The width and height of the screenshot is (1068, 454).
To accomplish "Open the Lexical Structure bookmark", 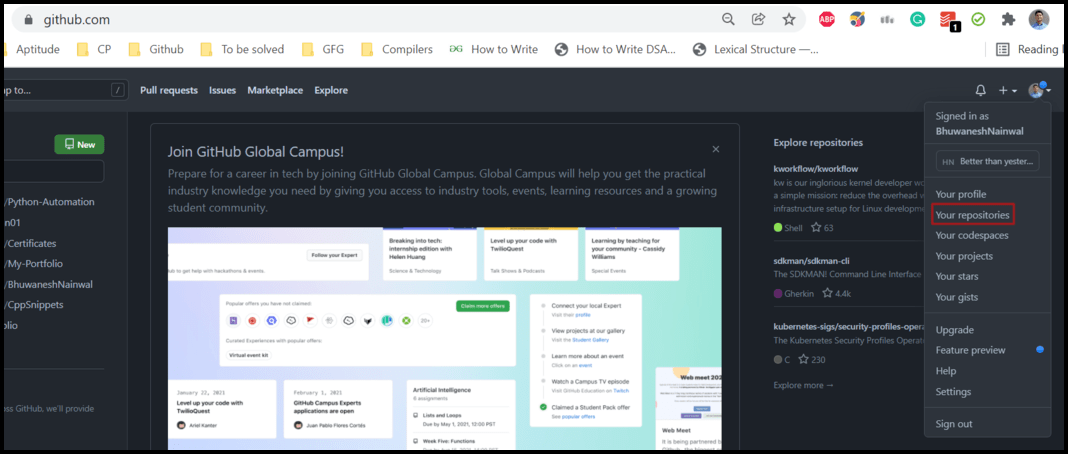I will [x=755, y=49].
